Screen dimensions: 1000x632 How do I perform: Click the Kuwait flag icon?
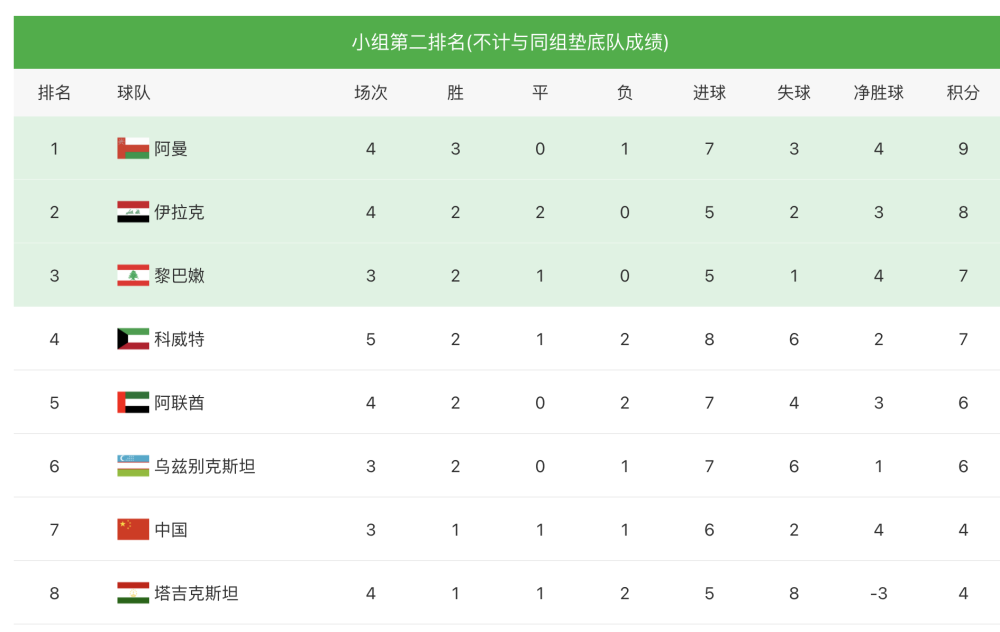pyautogui.click(x=133, y=339)
